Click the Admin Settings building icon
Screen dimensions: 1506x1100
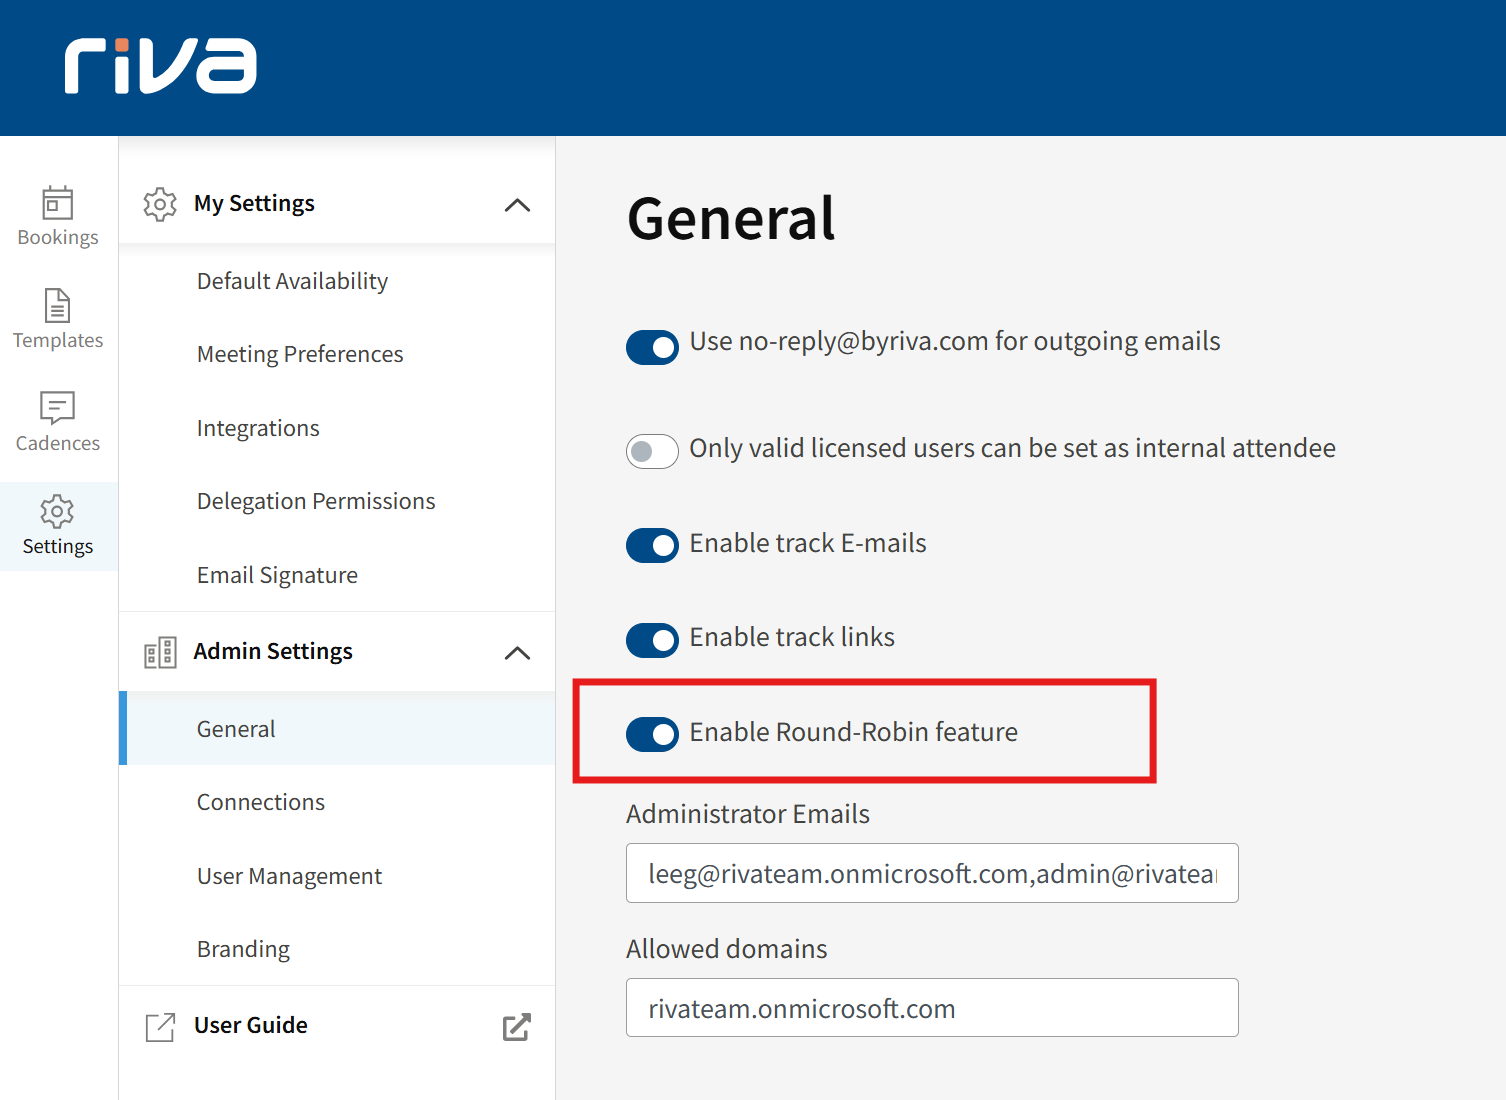click(160, 652)
